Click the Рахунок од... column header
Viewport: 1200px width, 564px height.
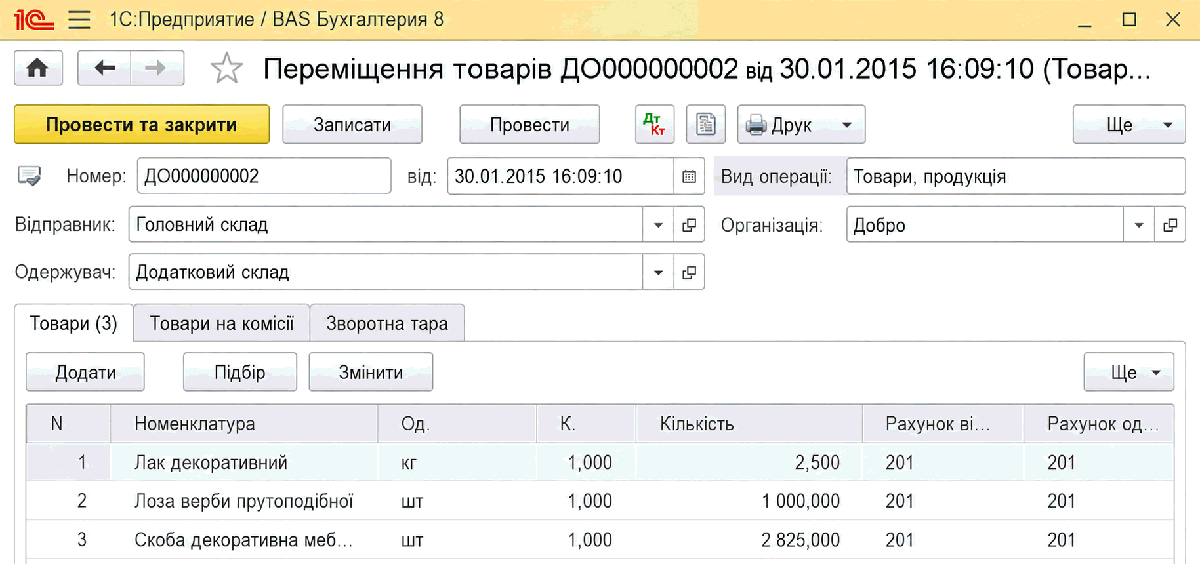(1098, 424)
